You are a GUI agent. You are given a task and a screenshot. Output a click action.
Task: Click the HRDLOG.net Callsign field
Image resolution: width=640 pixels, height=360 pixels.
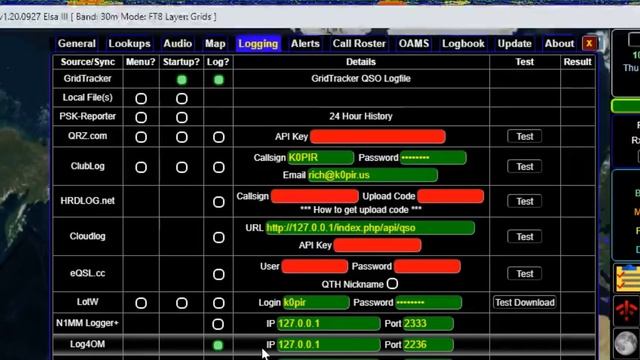tap(315, 196)
